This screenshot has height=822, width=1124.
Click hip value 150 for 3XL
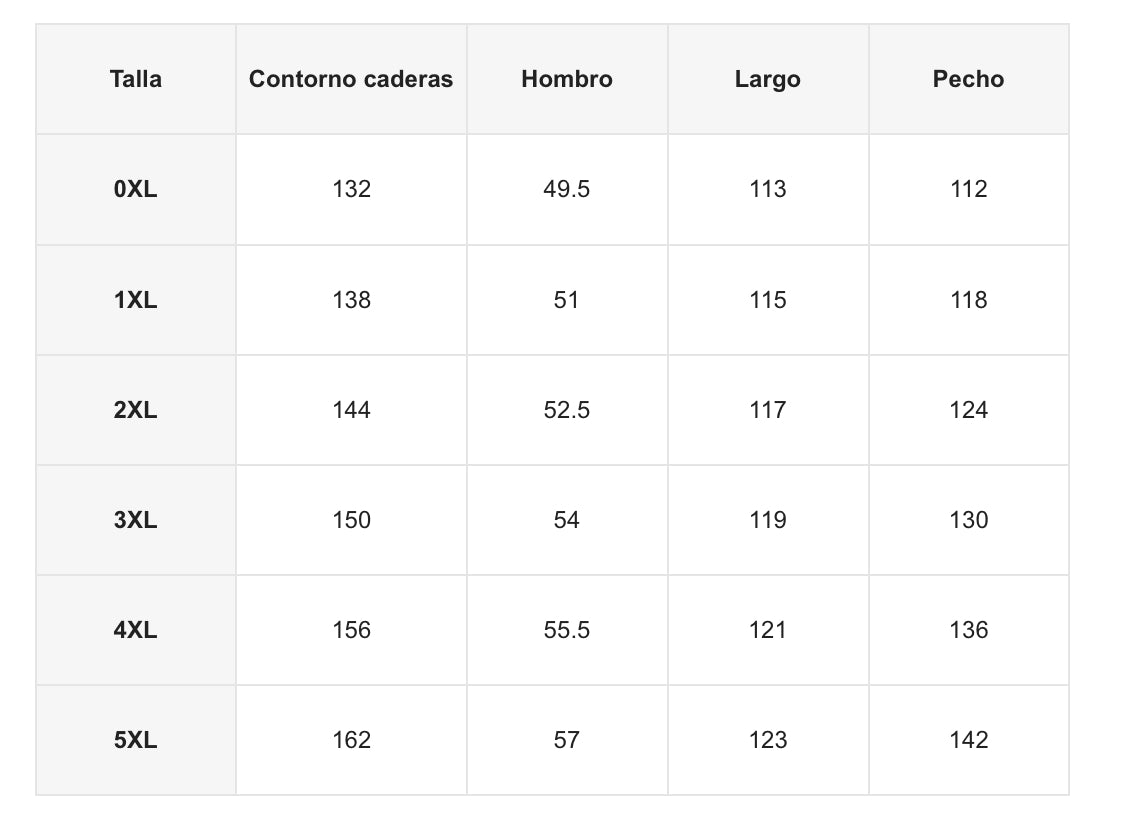[351, 520]
